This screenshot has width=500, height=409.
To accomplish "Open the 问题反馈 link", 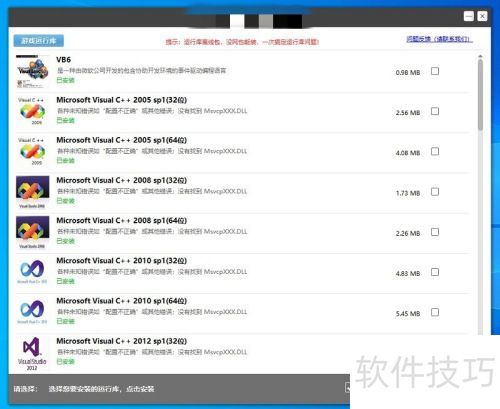I will point(439,39).
